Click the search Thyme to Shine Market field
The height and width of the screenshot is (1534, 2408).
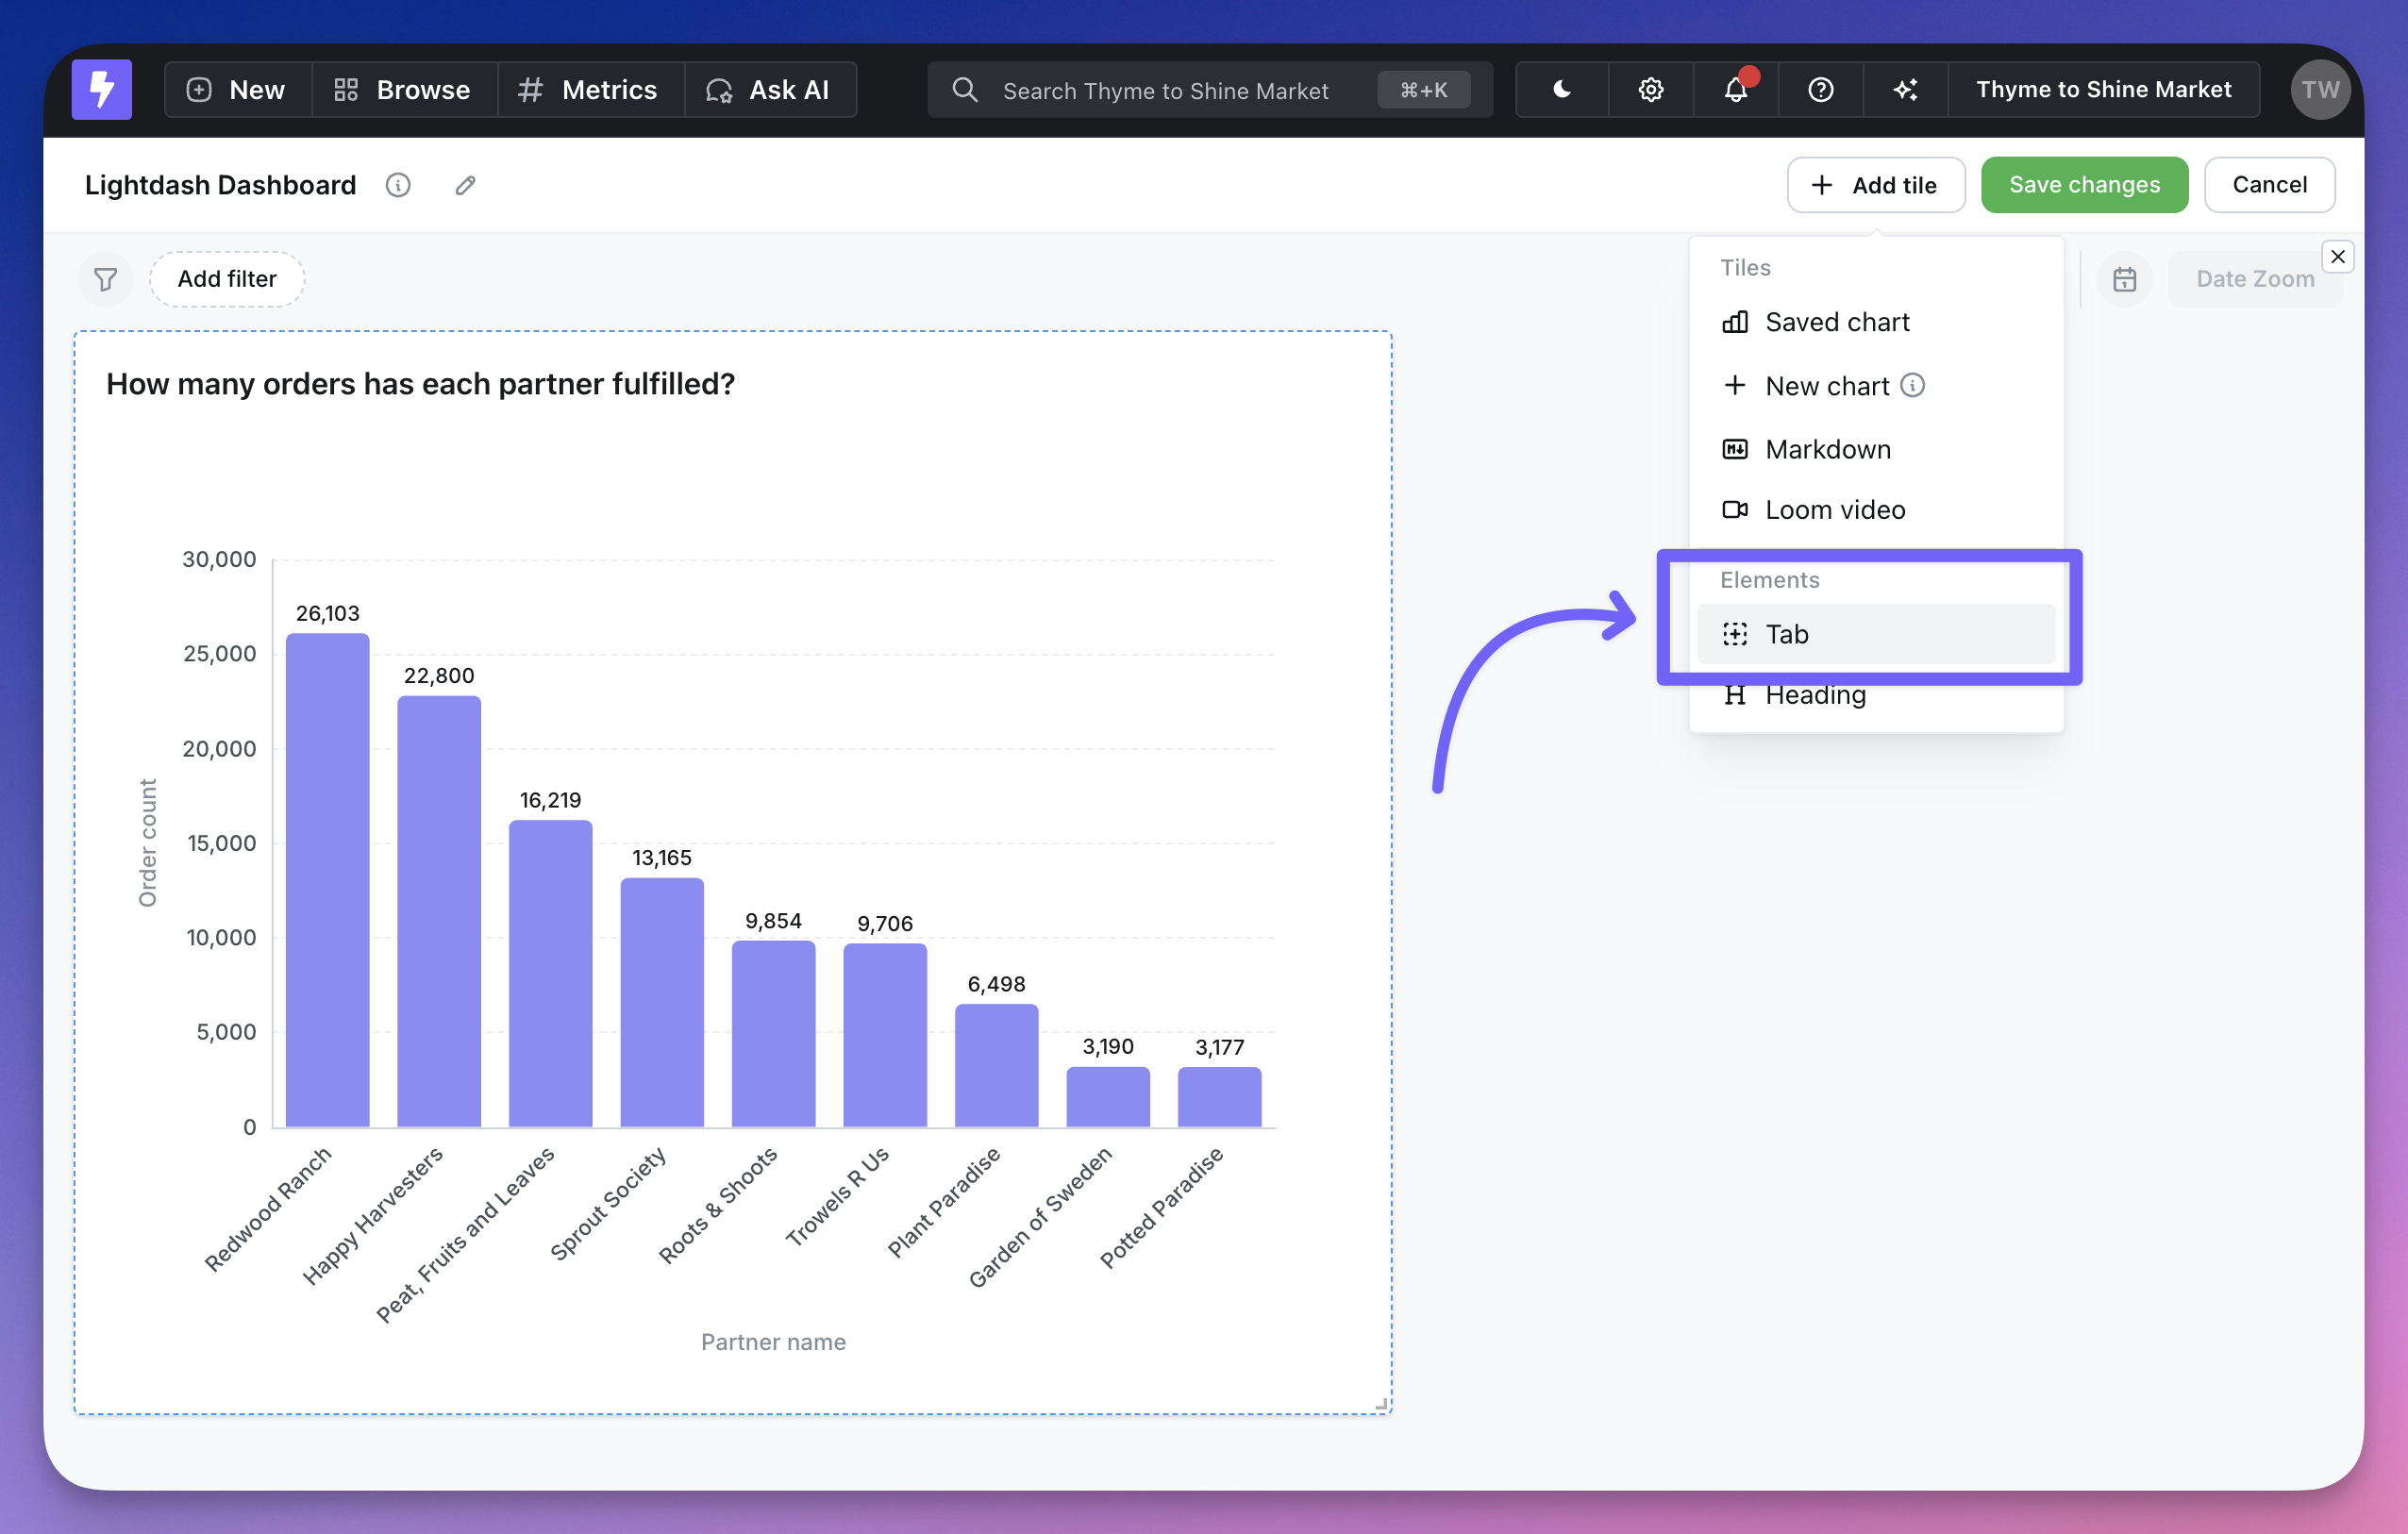1165,90
